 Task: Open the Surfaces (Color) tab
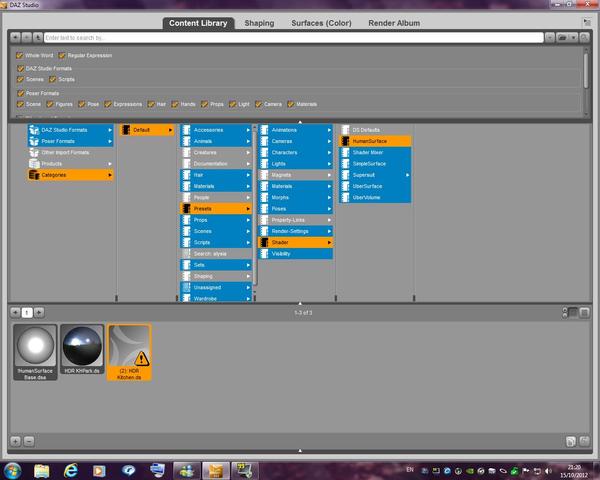(321, 23)
